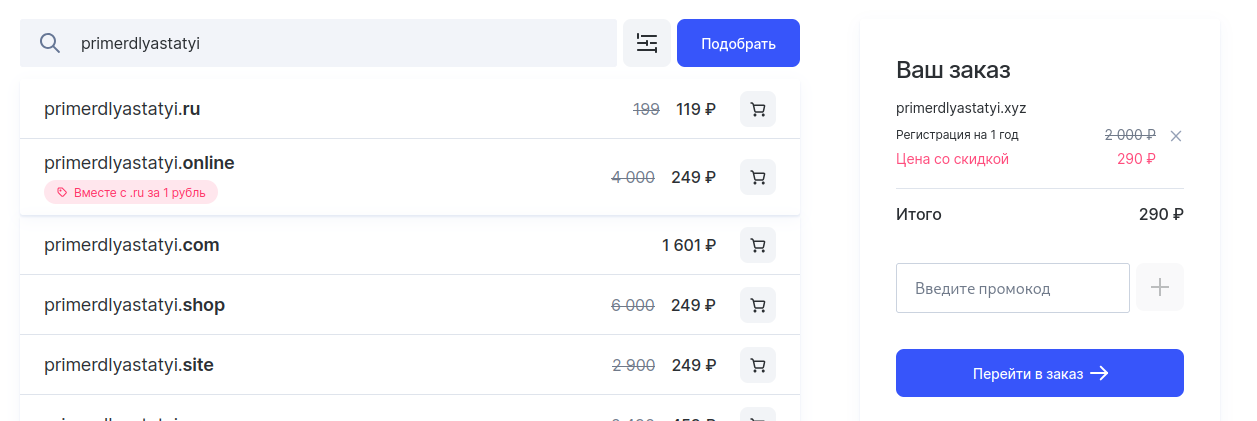Image resolution: width=1257 pixels, height=421 pixels.
Task: Click the Перейти в заказ button
Action: click(1039, 373)
